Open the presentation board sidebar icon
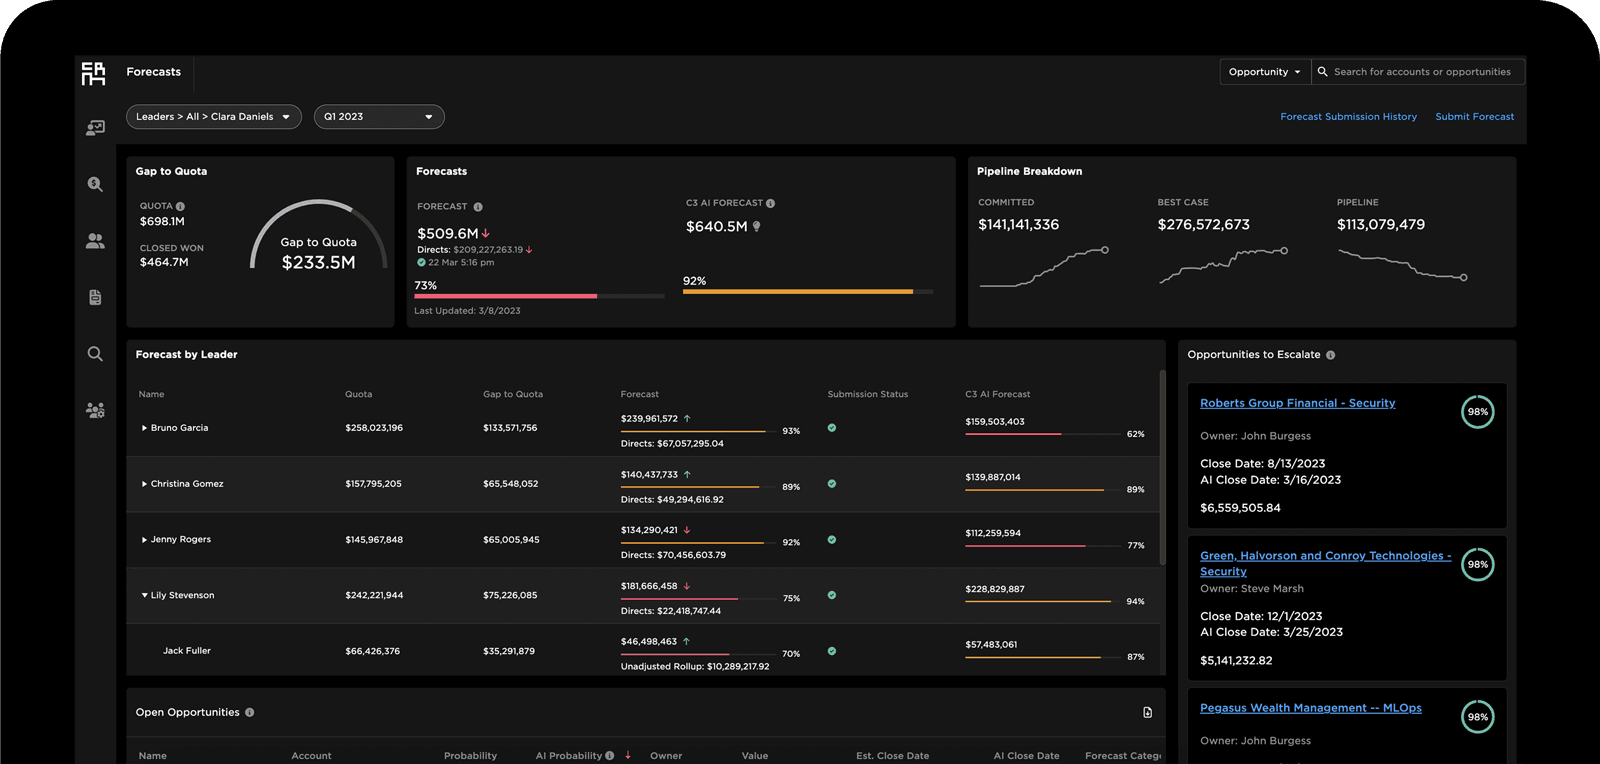Viewport: 1600px width, 764px height. pos(95,128)
